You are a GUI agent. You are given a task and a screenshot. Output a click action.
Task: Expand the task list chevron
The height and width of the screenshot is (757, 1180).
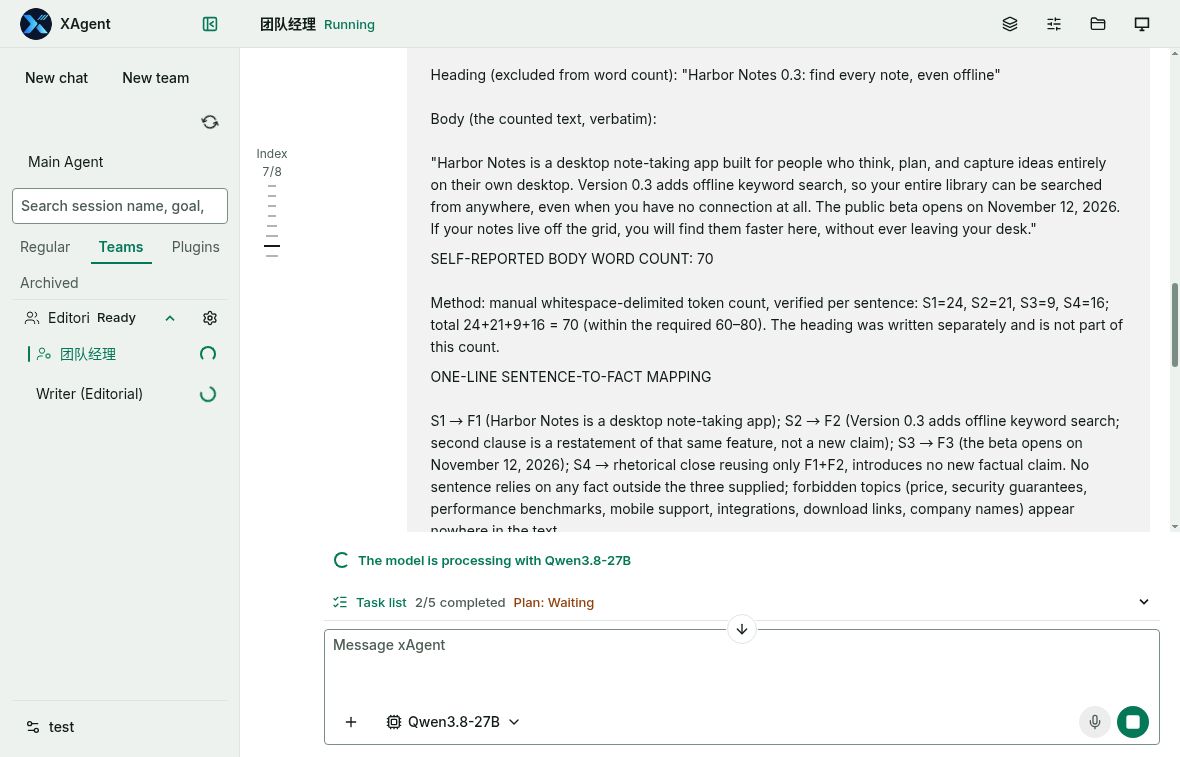[x=1144, y=601]
